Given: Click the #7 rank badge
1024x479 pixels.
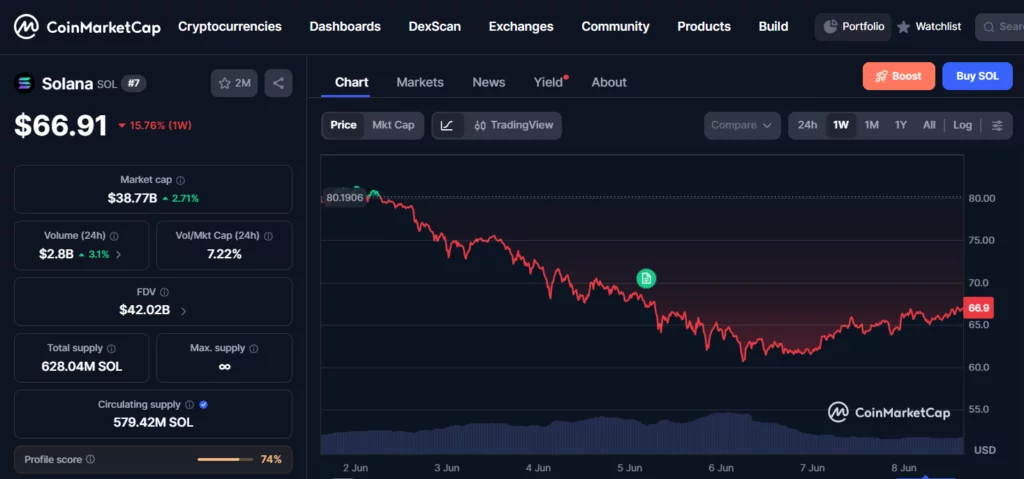Looking at the screenshot, I should point(134,83).
